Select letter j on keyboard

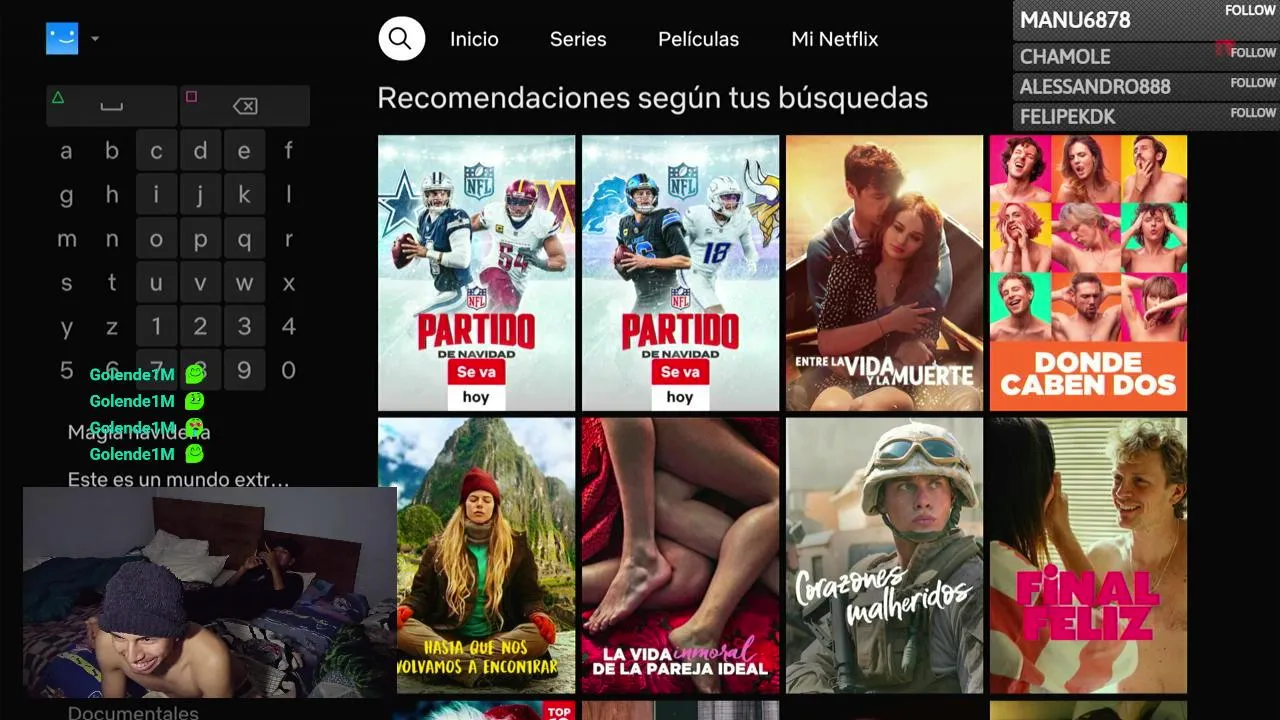(200, 195)
